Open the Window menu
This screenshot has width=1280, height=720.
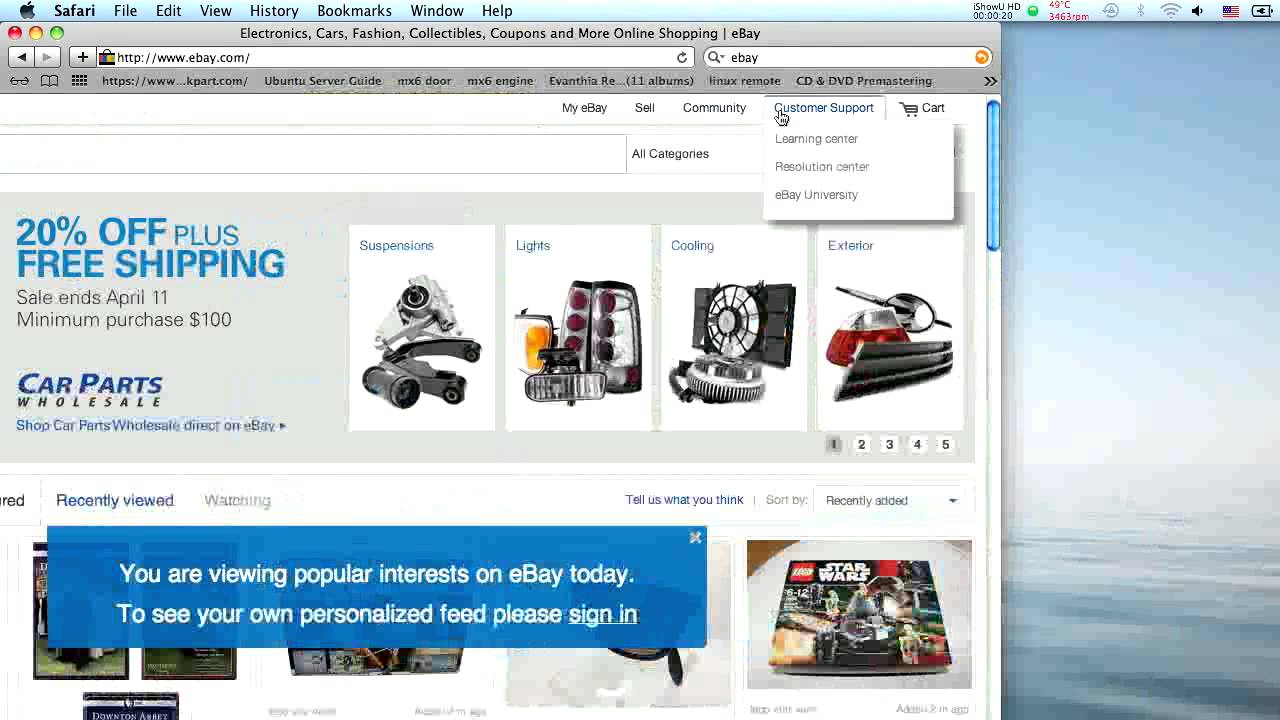(437, 11)
